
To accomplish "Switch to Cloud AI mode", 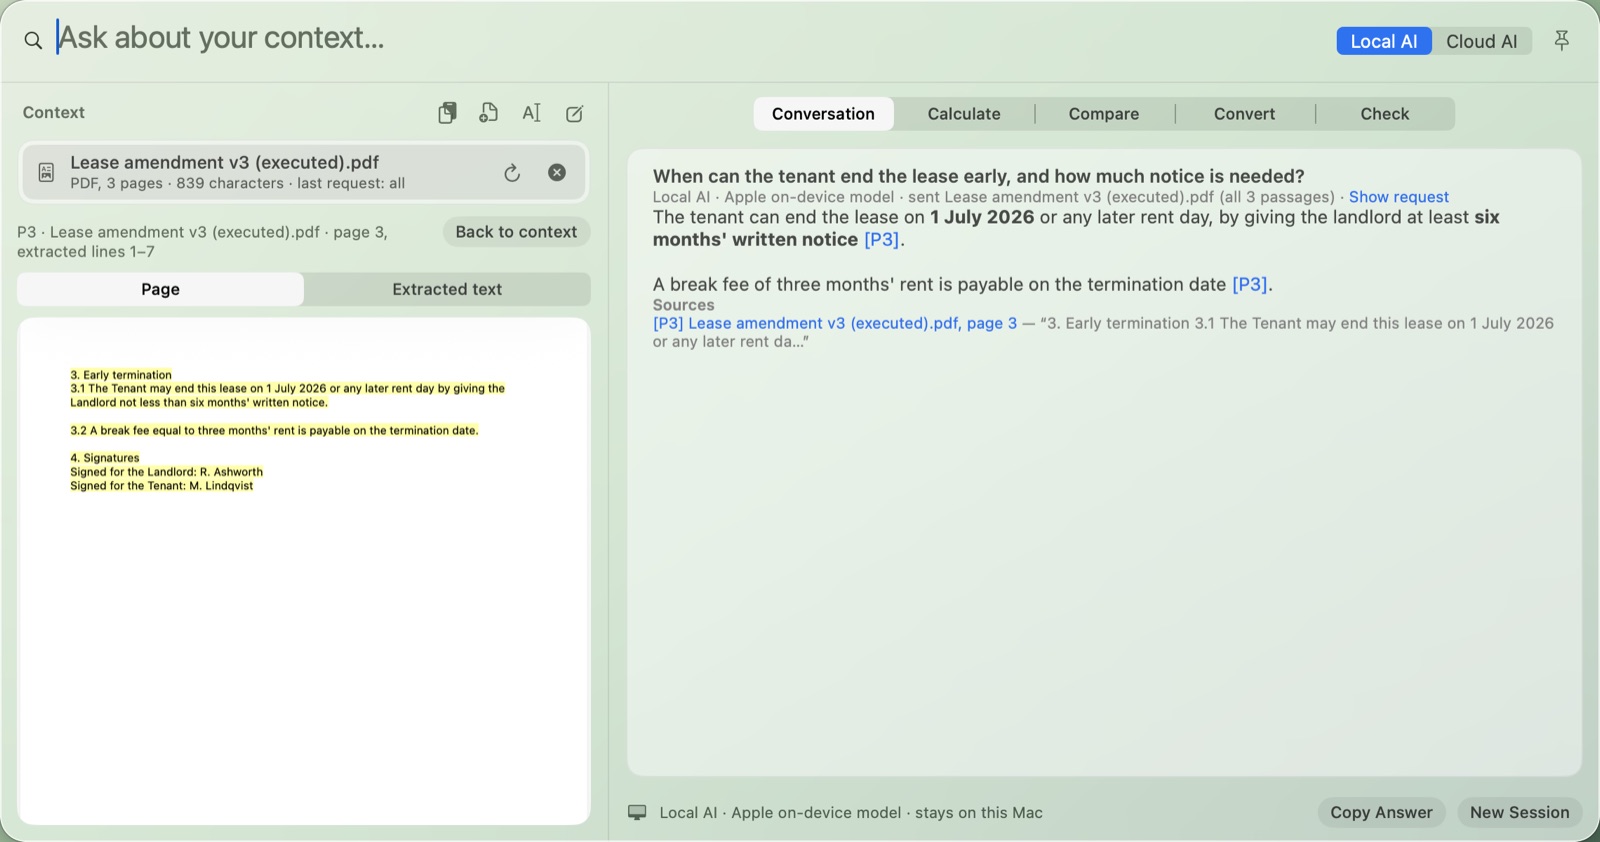I will coord(1481,41).
